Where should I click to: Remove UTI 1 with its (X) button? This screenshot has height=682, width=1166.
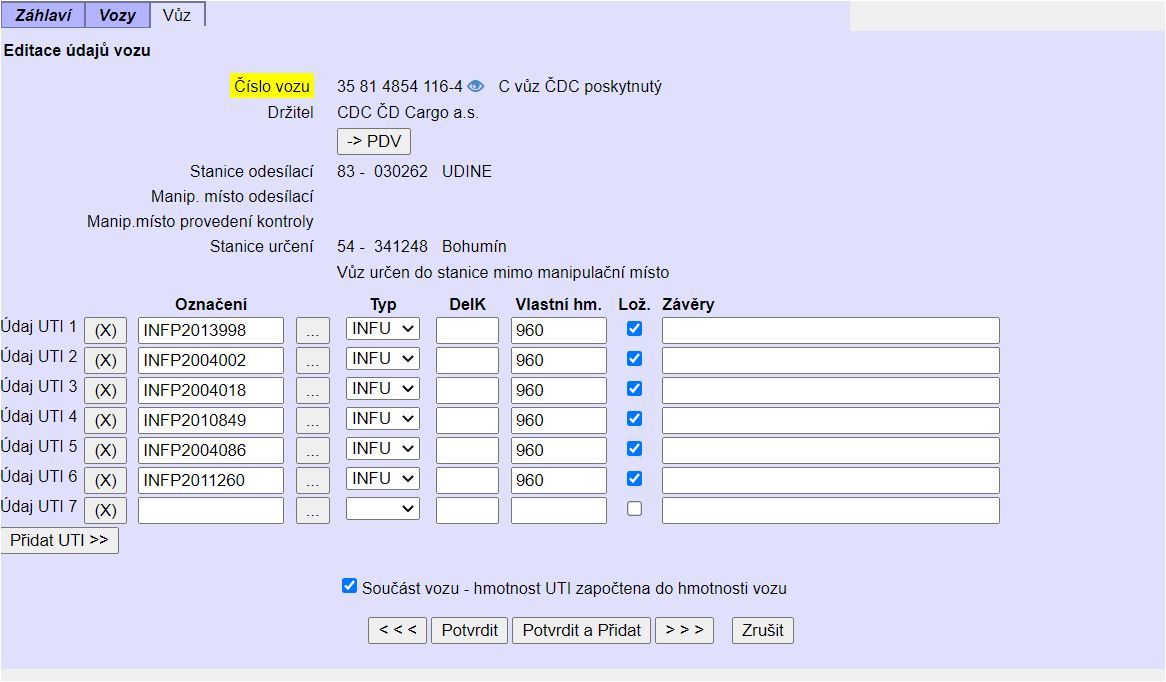tap(105, 330)
